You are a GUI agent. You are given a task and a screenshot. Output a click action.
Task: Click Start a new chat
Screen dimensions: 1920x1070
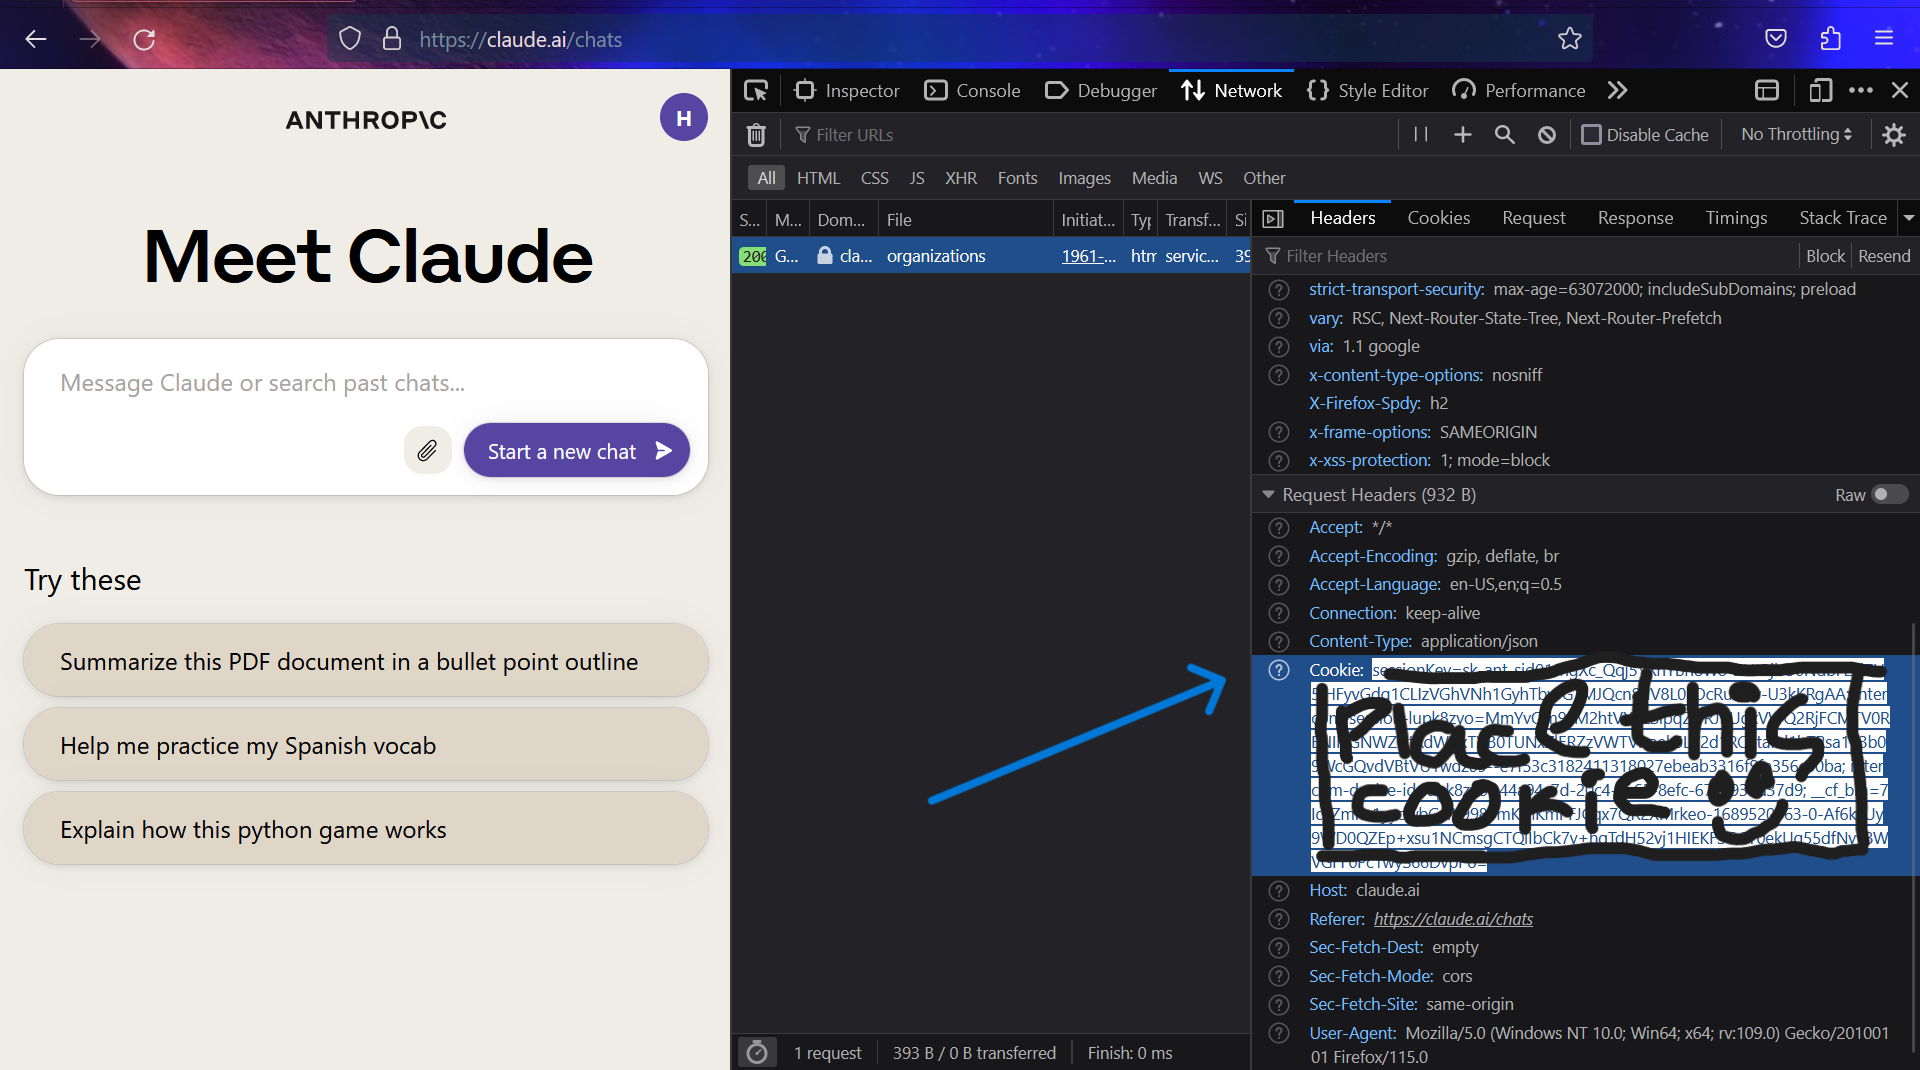tap(576, 450)
